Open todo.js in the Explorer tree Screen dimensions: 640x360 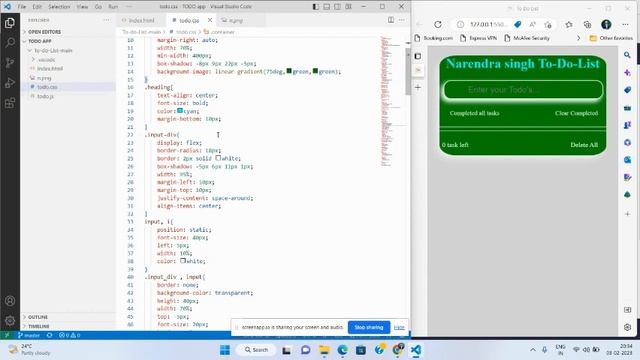(45, 96)
